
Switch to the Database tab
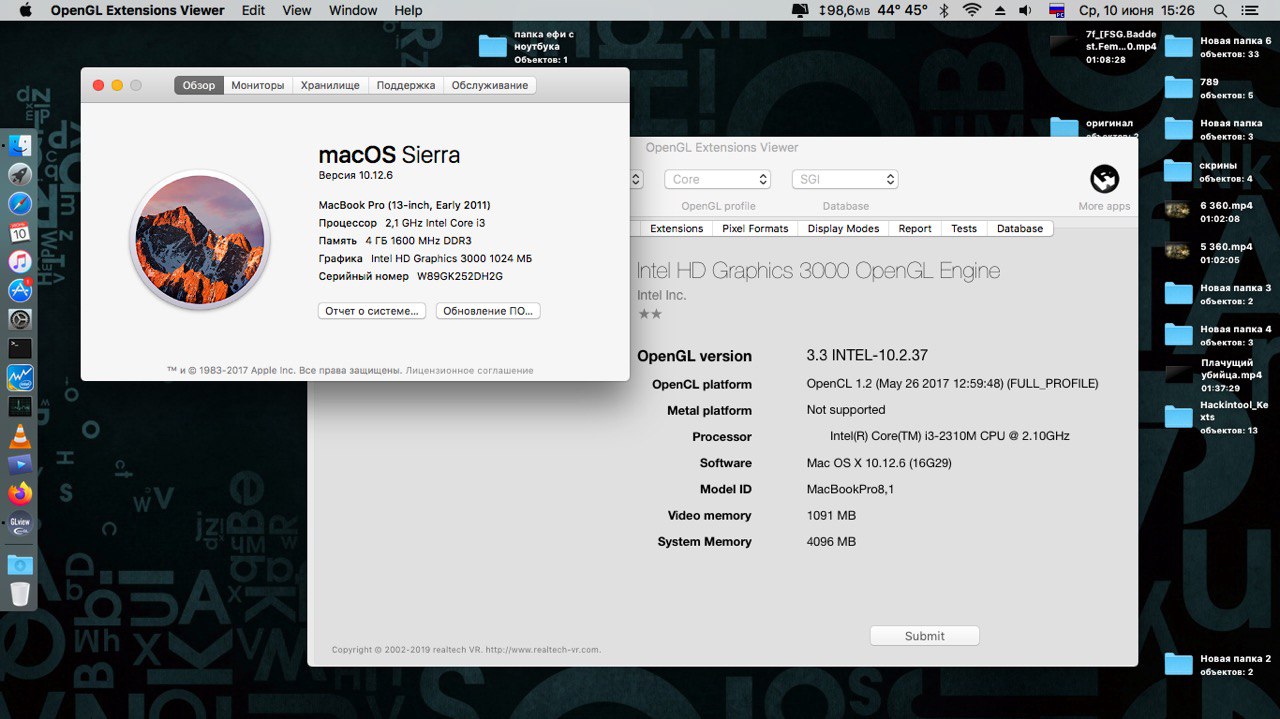[1020, 228]
